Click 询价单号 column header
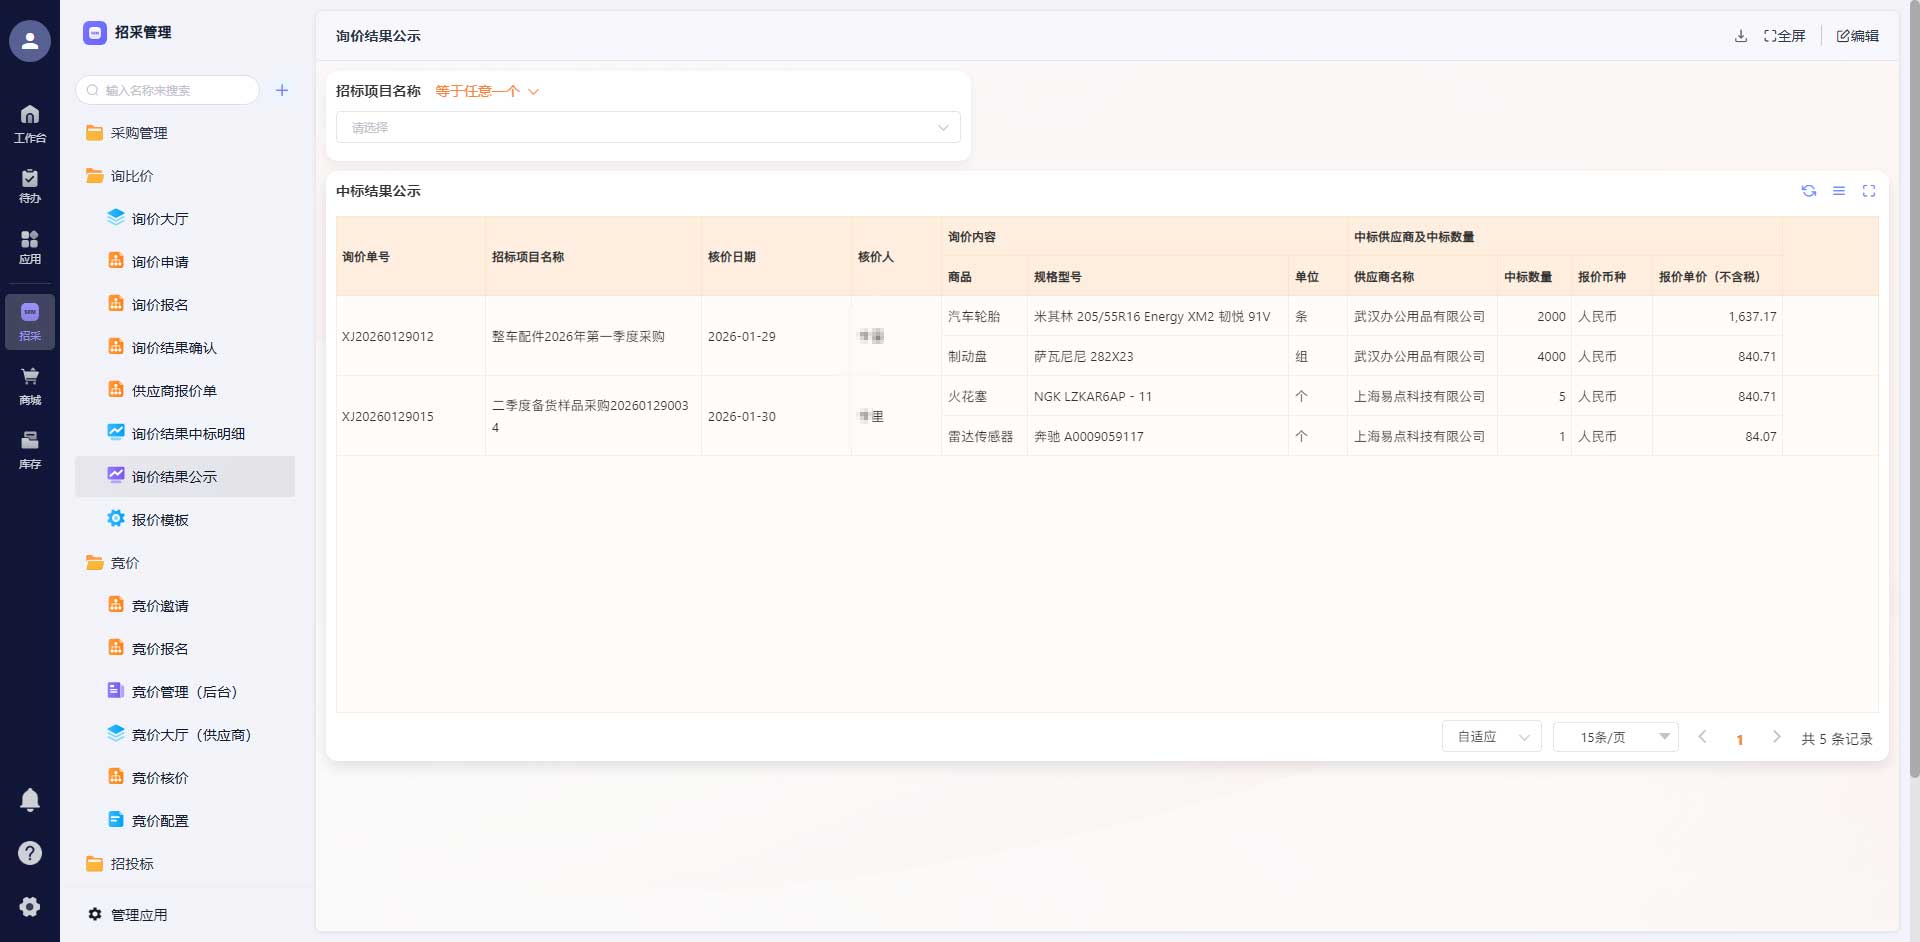The image size is (1920, 942). click(x=411, y=257)
